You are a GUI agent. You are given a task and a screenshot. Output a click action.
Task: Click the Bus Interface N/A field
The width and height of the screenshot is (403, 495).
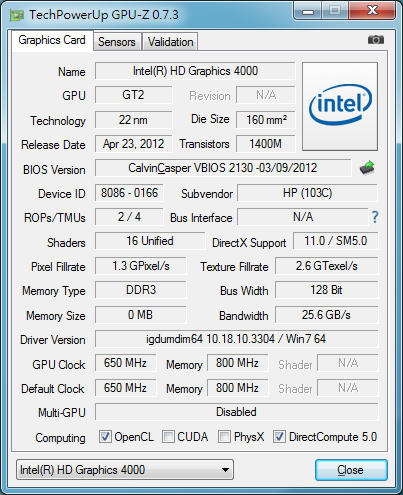pos(303,217)
